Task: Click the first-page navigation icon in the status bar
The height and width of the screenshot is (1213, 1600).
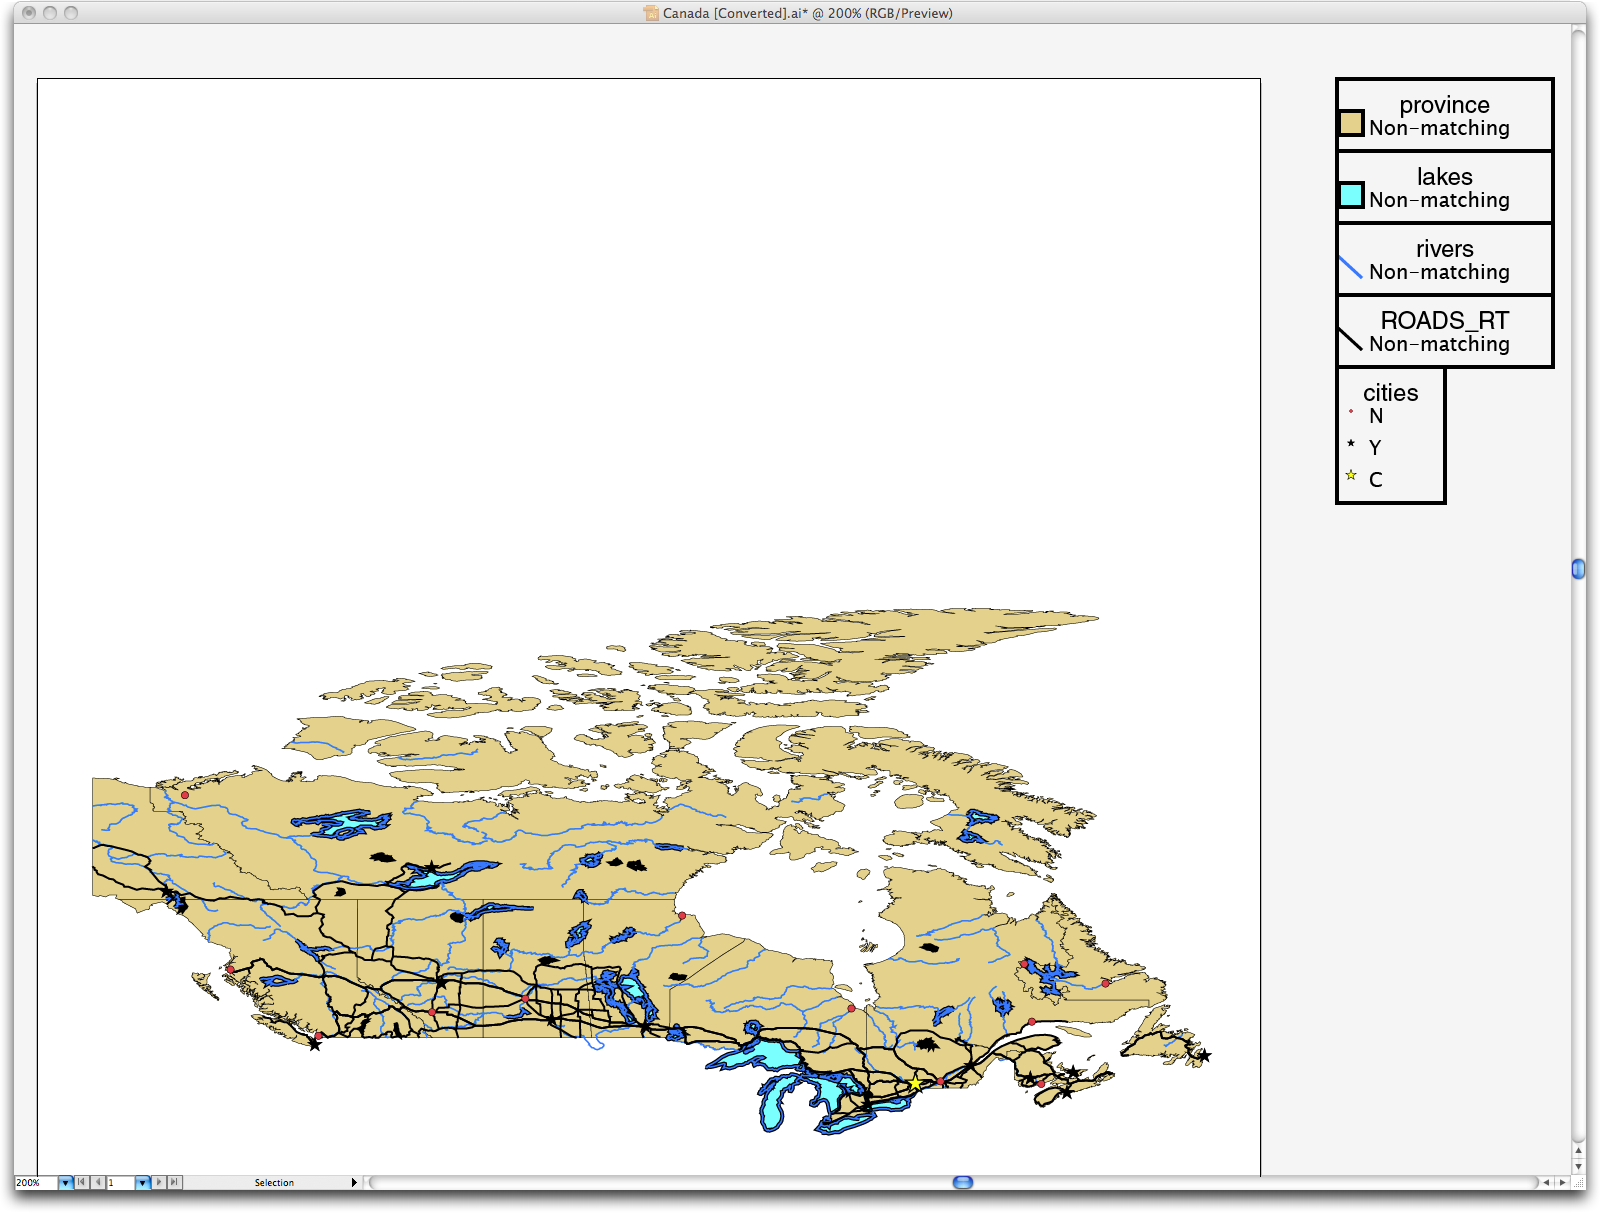Action: pyautogui.click(x=81, y=1182)
